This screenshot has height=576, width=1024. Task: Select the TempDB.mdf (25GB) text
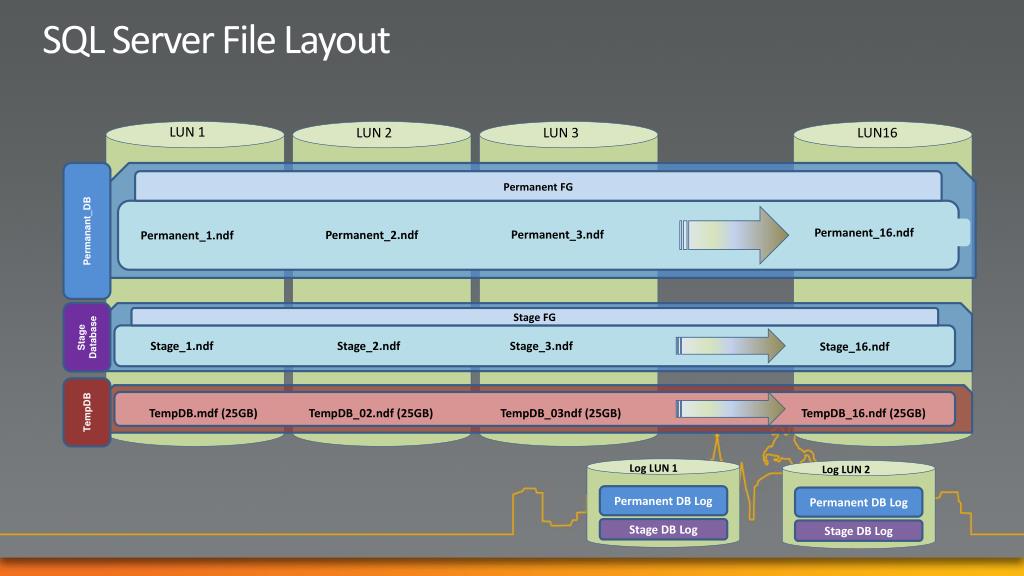point(203,413)
